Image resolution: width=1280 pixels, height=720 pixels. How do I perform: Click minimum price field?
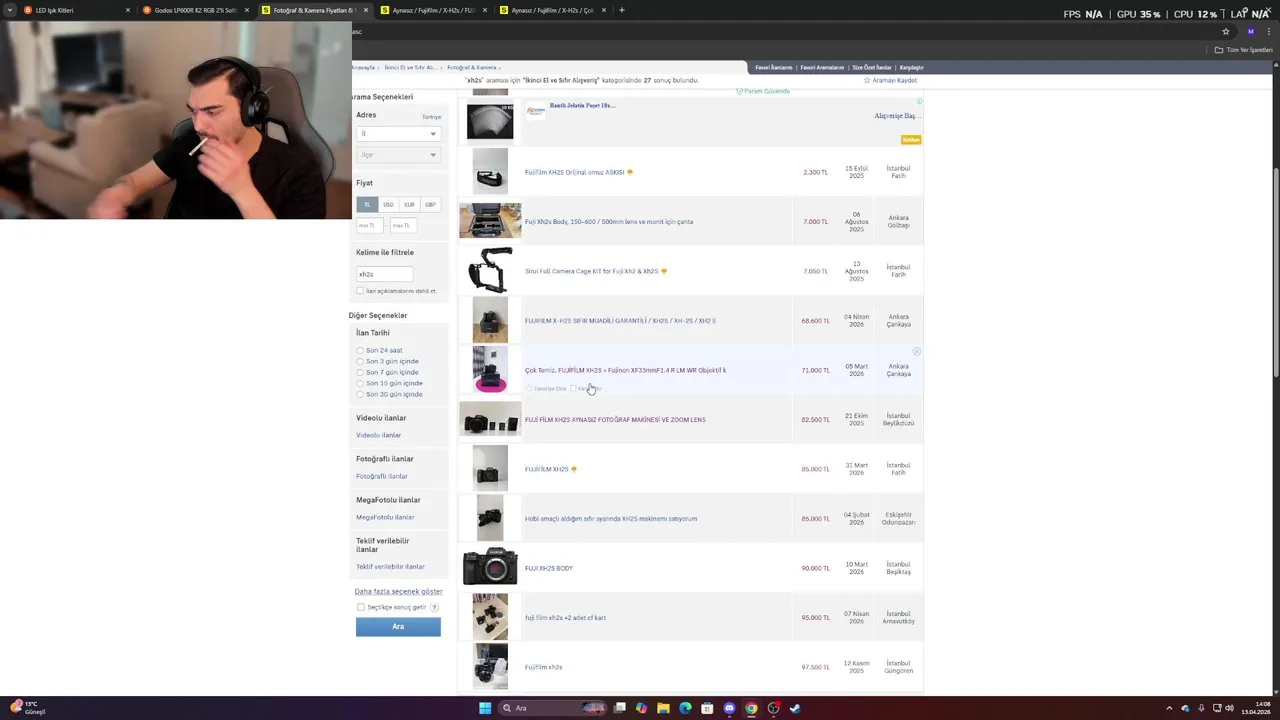370,225
